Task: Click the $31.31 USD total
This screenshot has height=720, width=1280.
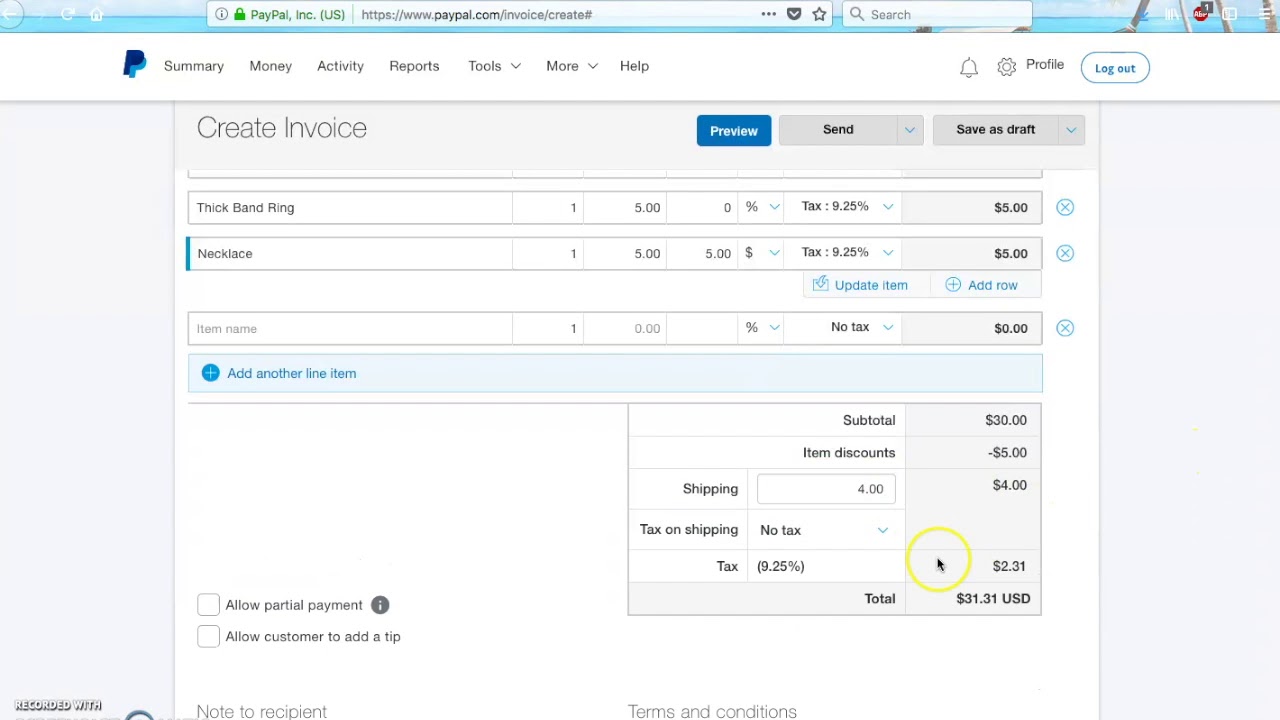Action: pos(993,598)
